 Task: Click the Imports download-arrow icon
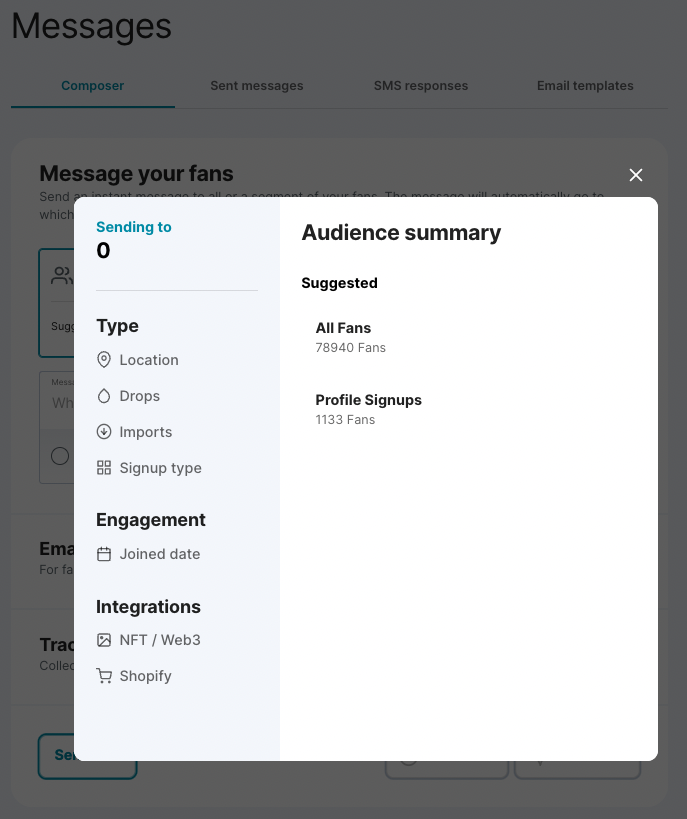point(104,432)
